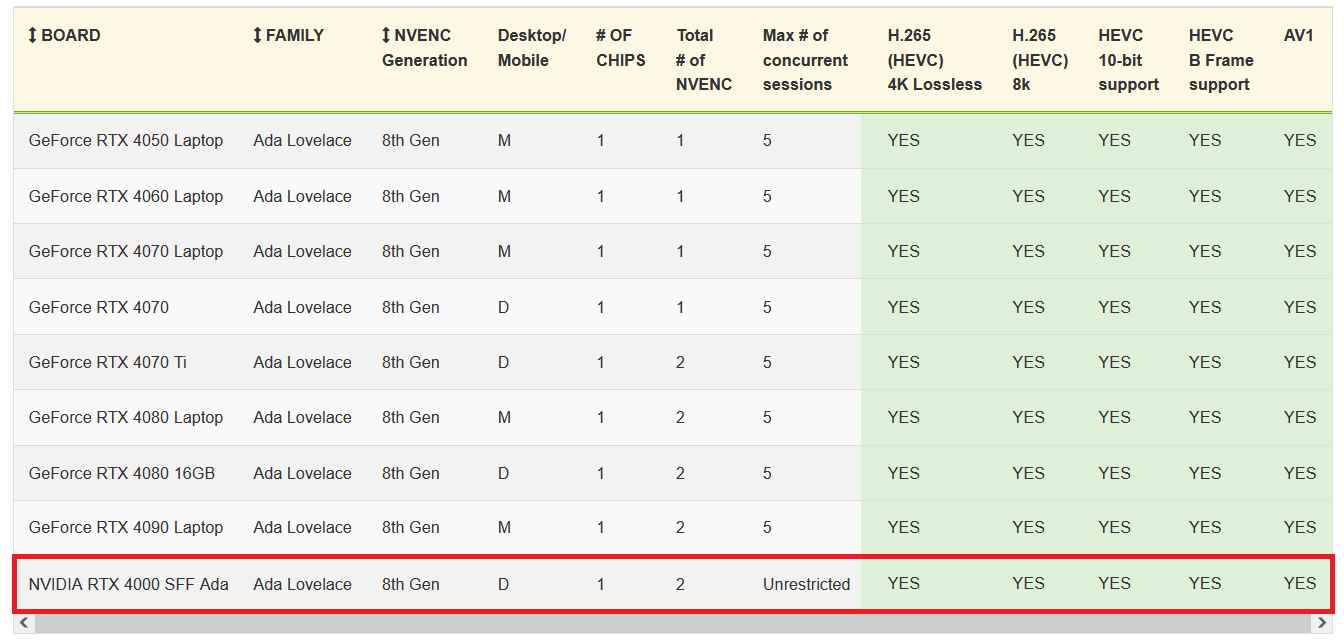Click sessions value 5 in RTX 4080 Laptop row
This screenshot has height=644, width=1344.
pos(768,418)
